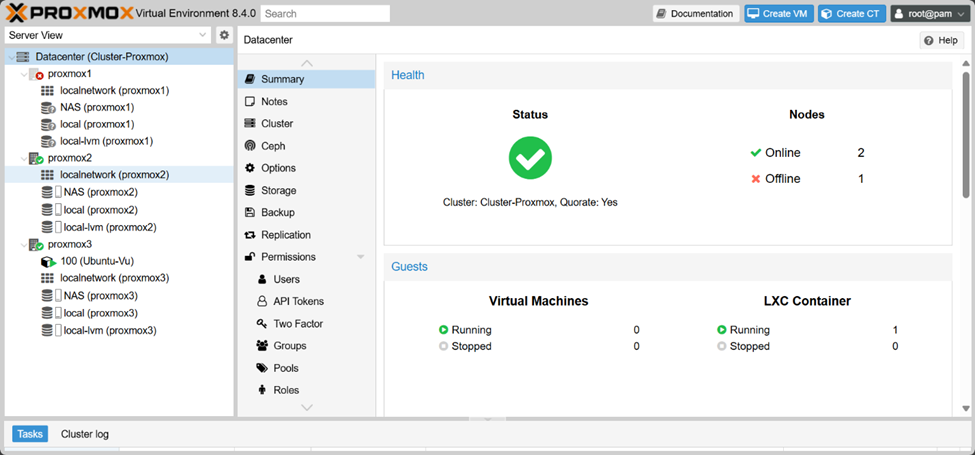Viewport: 975px width, 455px height.
Task: Click the Ceph icon in the menu
Action: 250,146
